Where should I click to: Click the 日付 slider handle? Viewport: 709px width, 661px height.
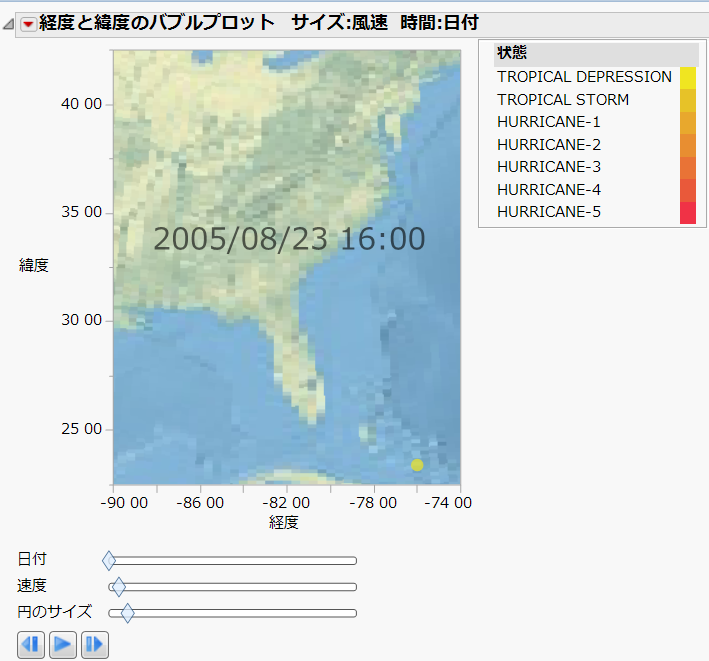pos(109,561)
